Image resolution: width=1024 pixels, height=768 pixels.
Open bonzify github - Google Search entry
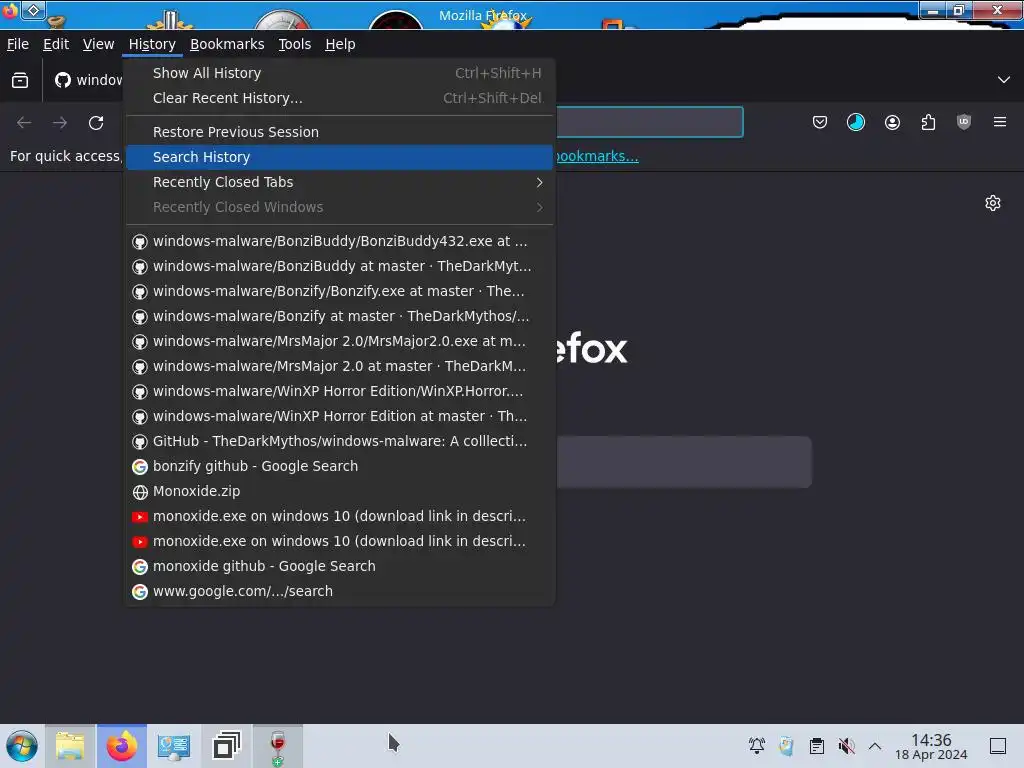[340, 466]
